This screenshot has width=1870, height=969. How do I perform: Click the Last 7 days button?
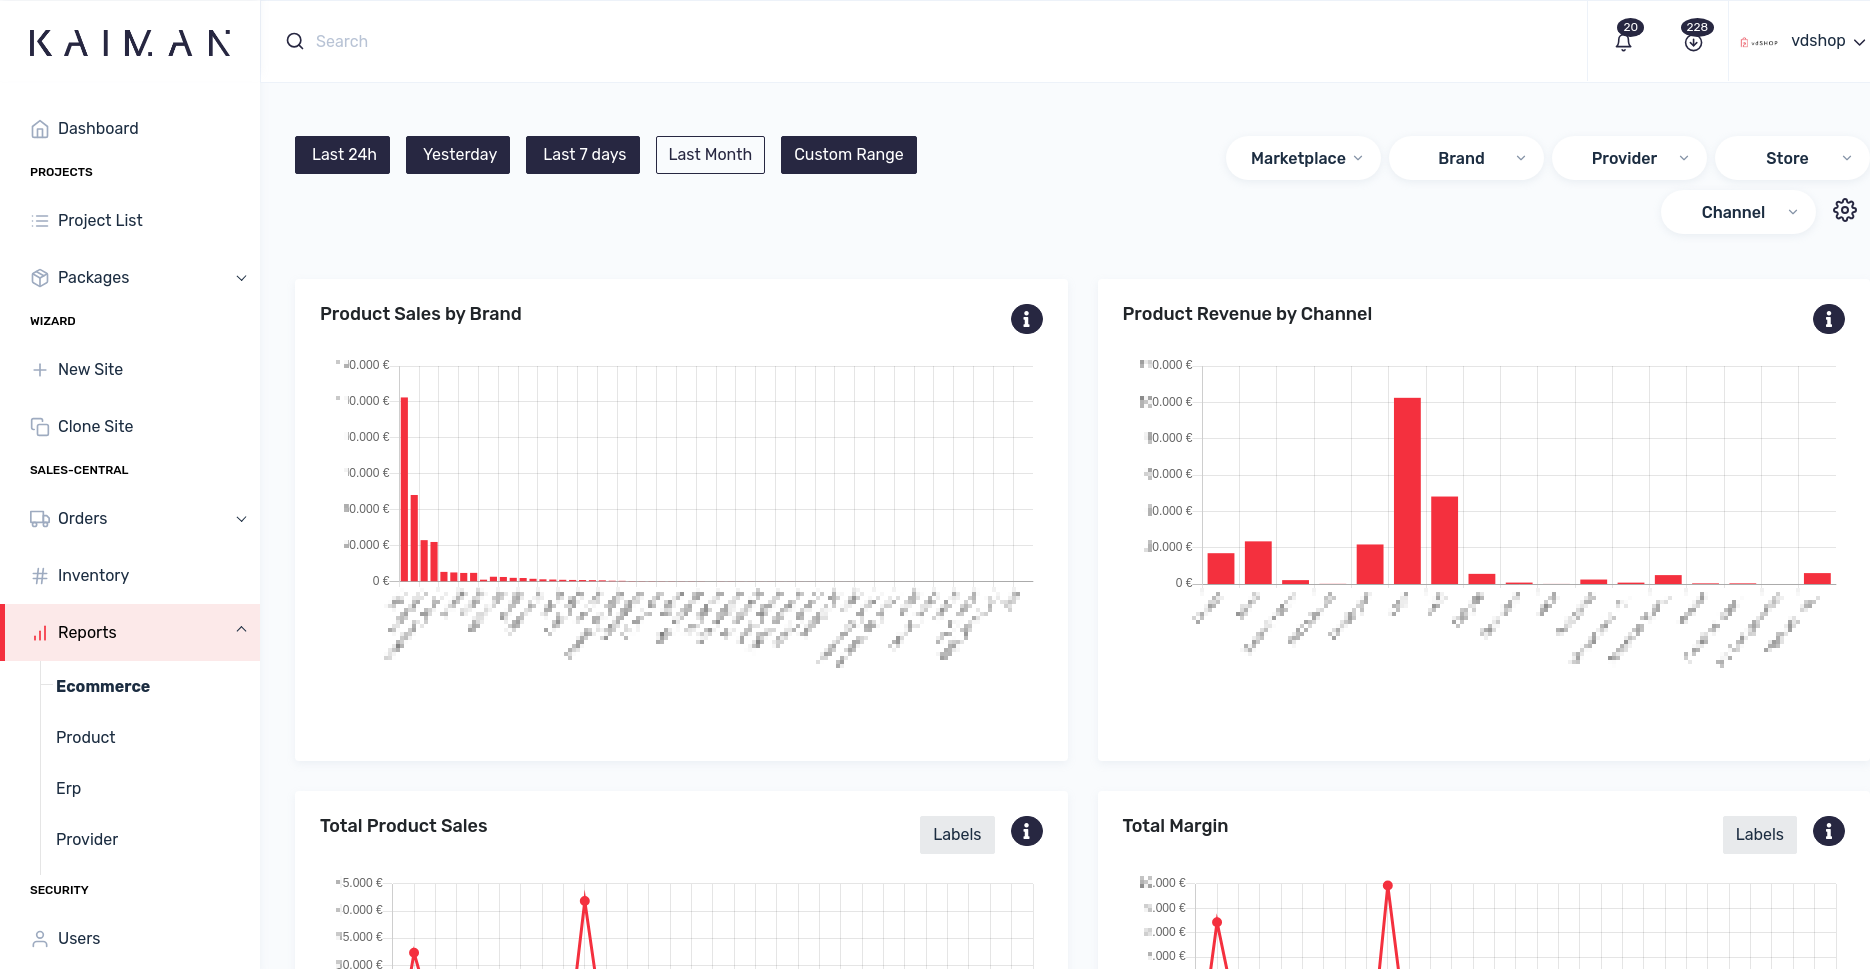coord(583,155)
